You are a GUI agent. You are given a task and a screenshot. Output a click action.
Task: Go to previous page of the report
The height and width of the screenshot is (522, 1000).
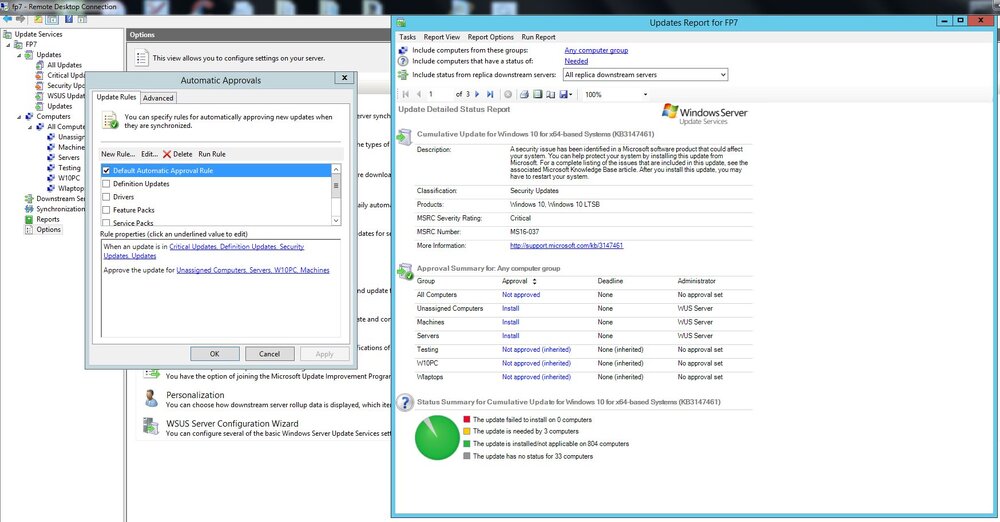tap(419, 94)
